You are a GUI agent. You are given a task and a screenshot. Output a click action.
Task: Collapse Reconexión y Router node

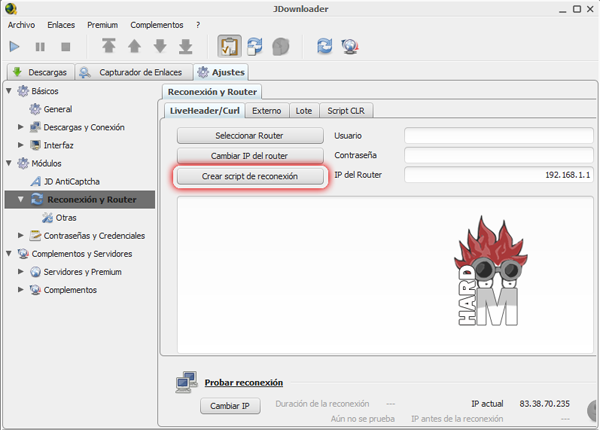point(21,199)
